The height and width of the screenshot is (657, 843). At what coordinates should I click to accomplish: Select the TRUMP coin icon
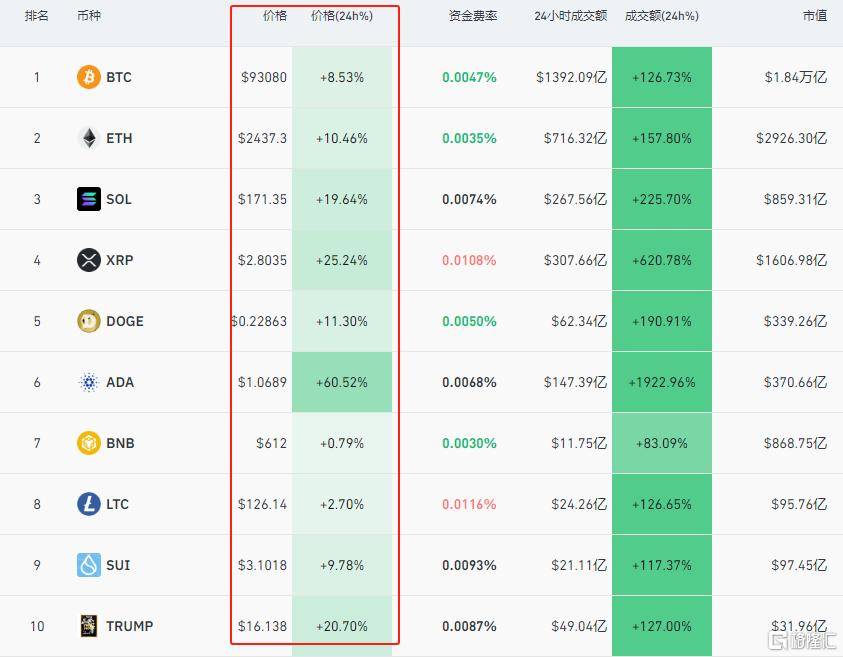coord(89,626)
